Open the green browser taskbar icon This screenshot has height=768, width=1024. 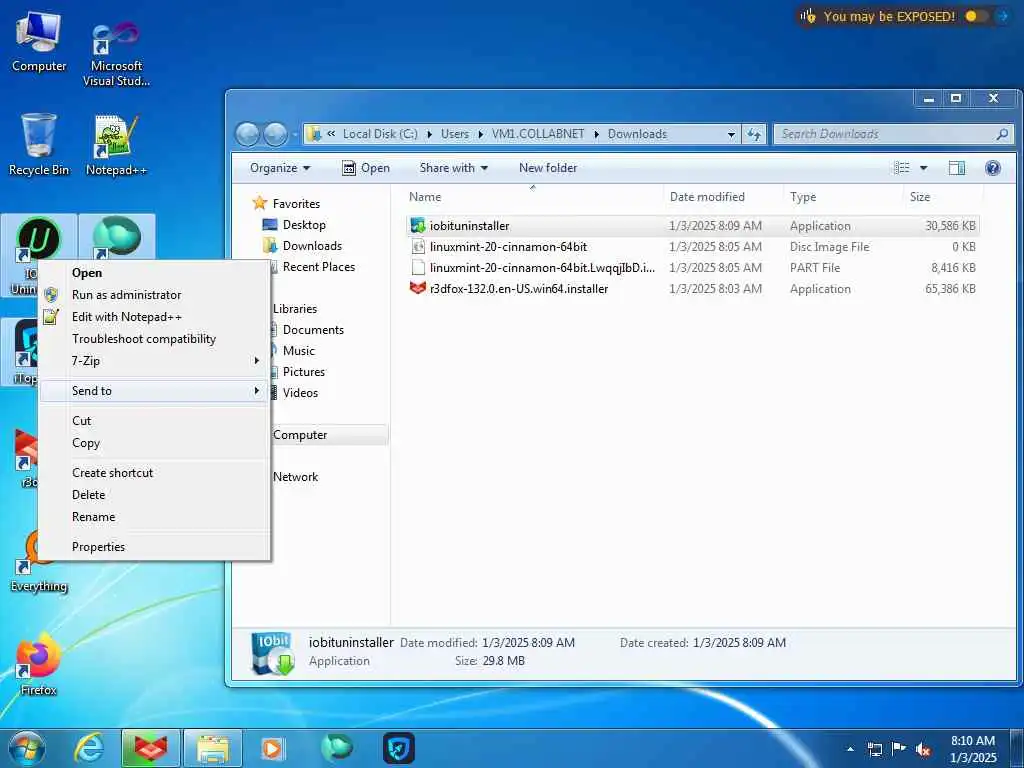click(336, 748)
